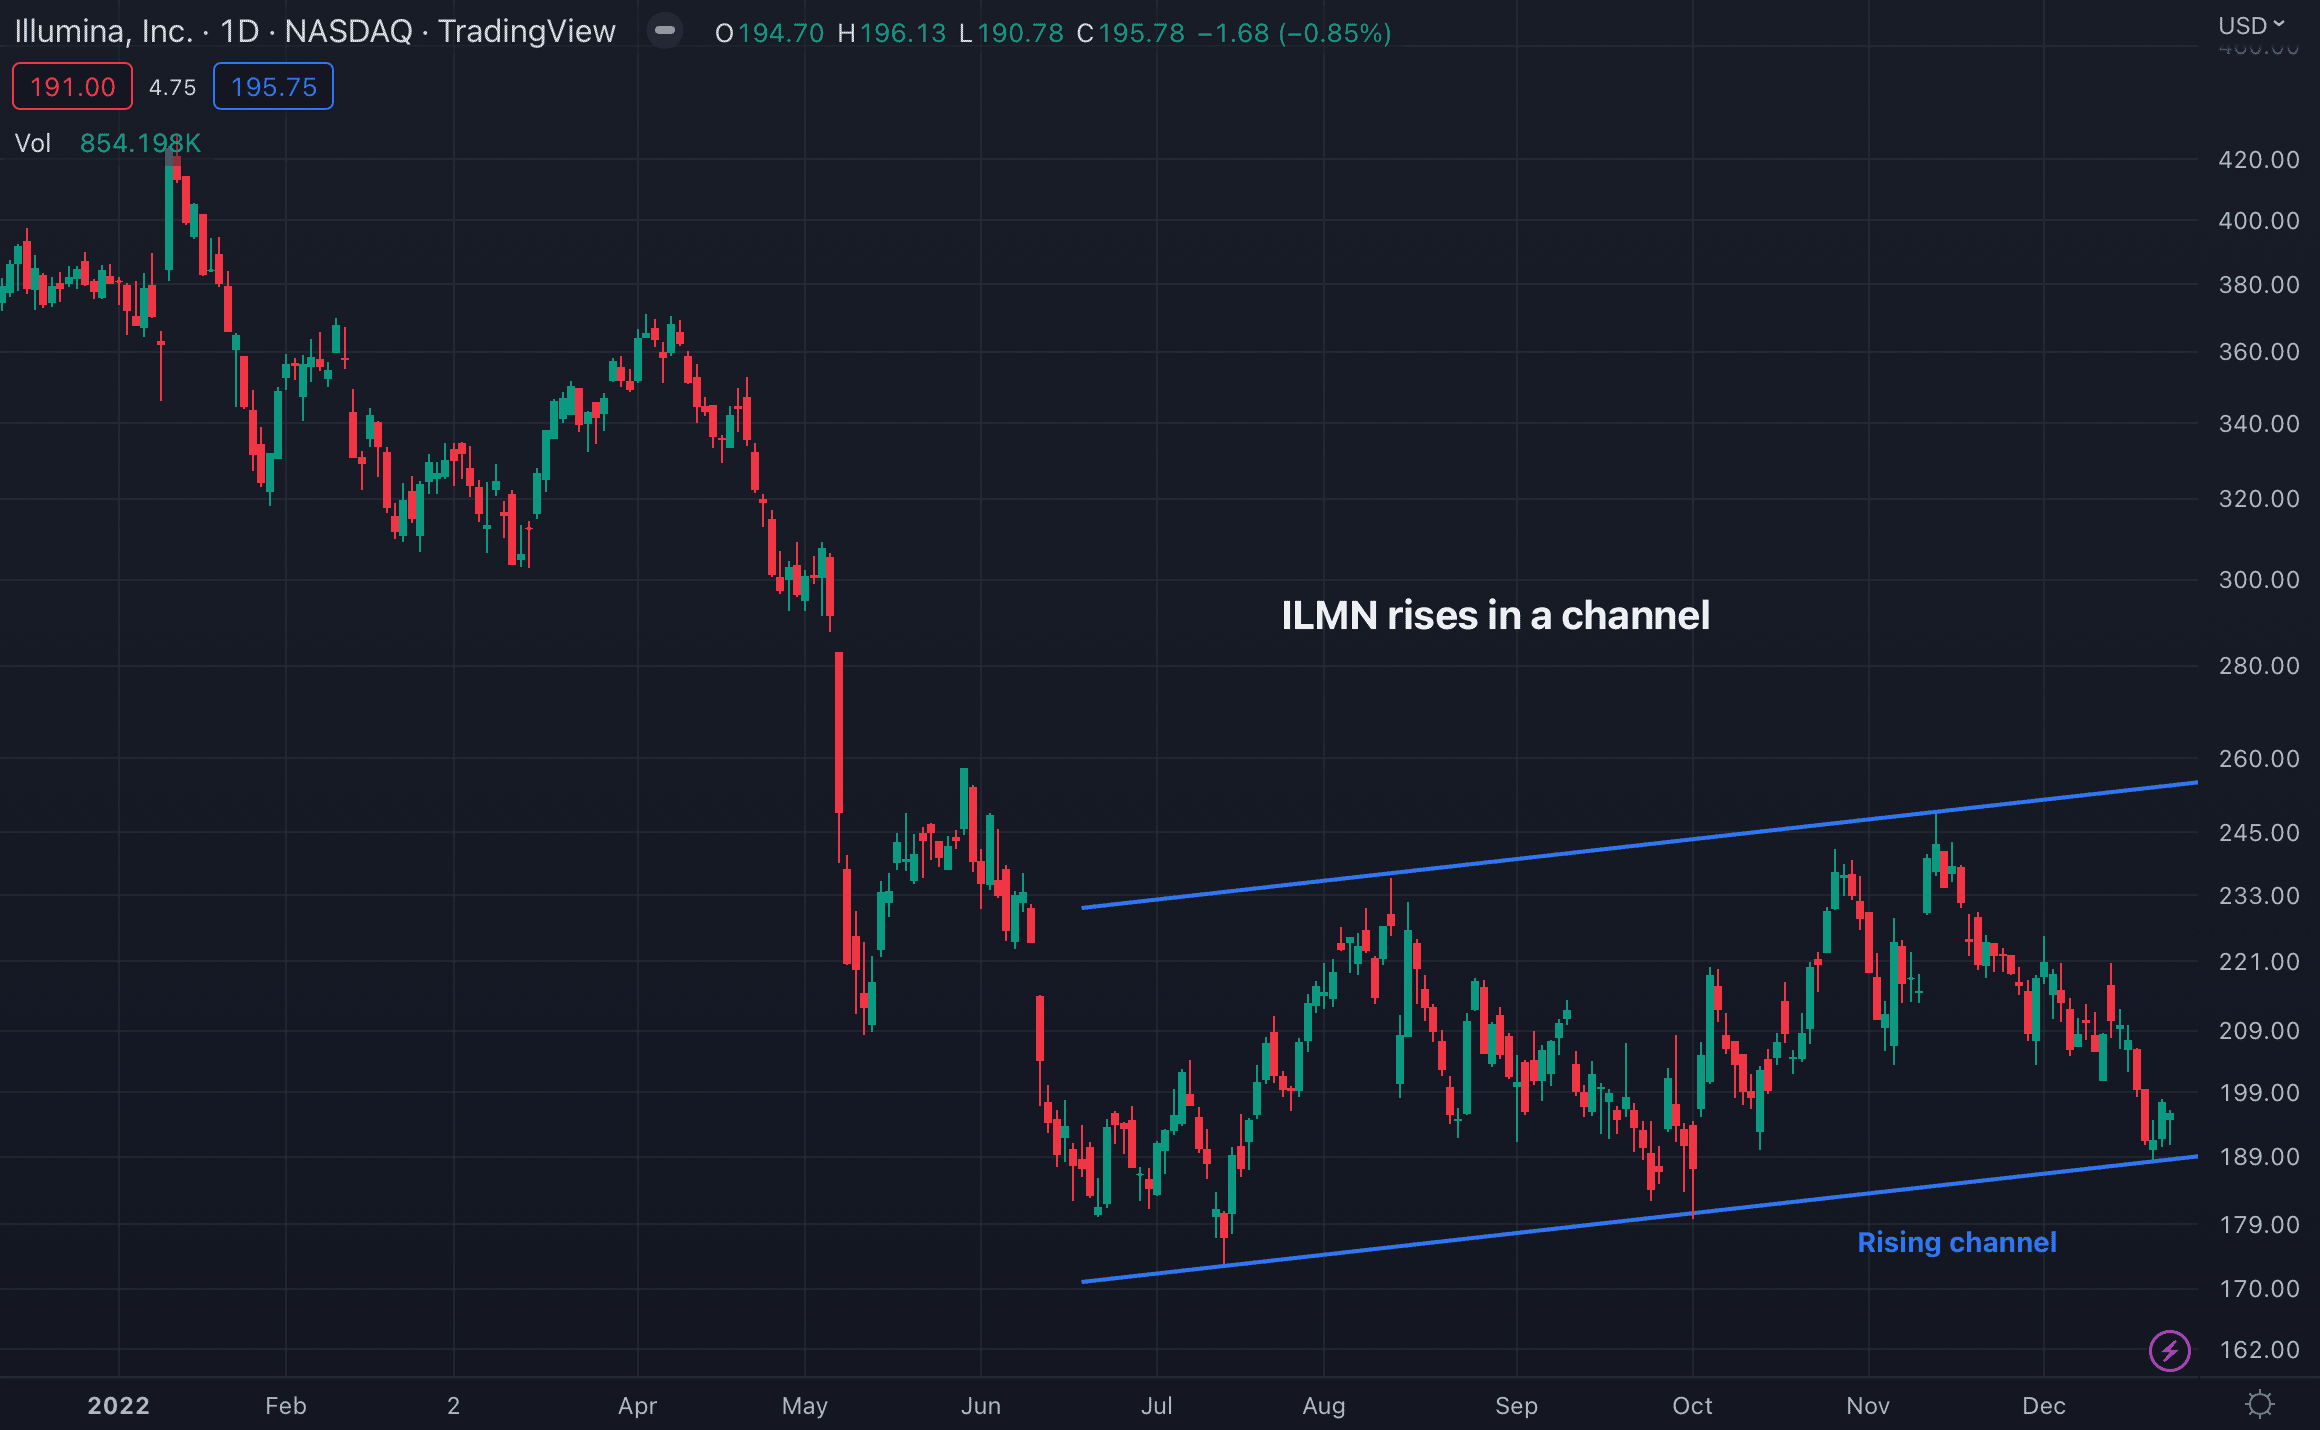Select the Vol indicator legend label

click(33, 143)
